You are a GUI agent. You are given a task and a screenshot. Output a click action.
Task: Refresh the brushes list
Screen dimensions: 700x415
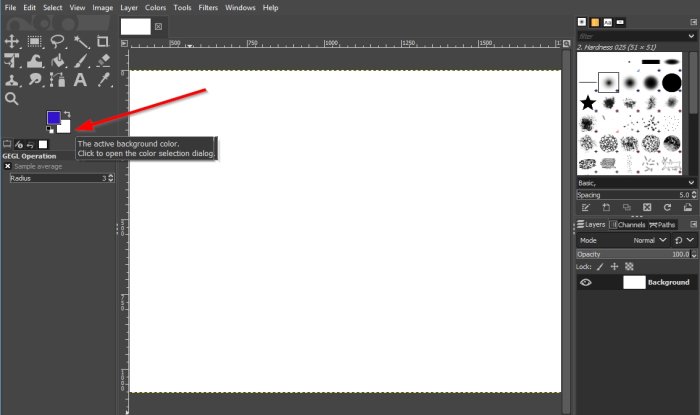pyautogui.click(x=667, y=208)
